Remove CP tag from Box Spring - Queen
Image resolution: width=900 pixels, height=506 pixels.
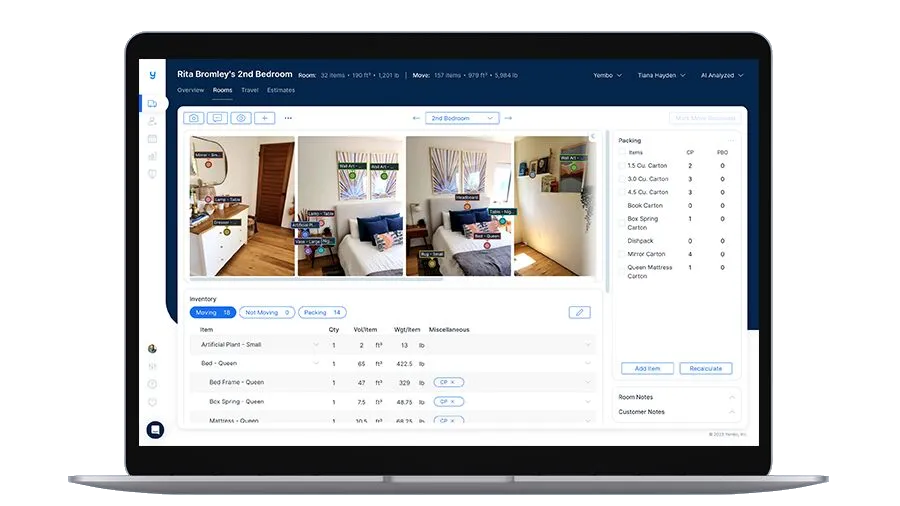click(x=452, y=402)
